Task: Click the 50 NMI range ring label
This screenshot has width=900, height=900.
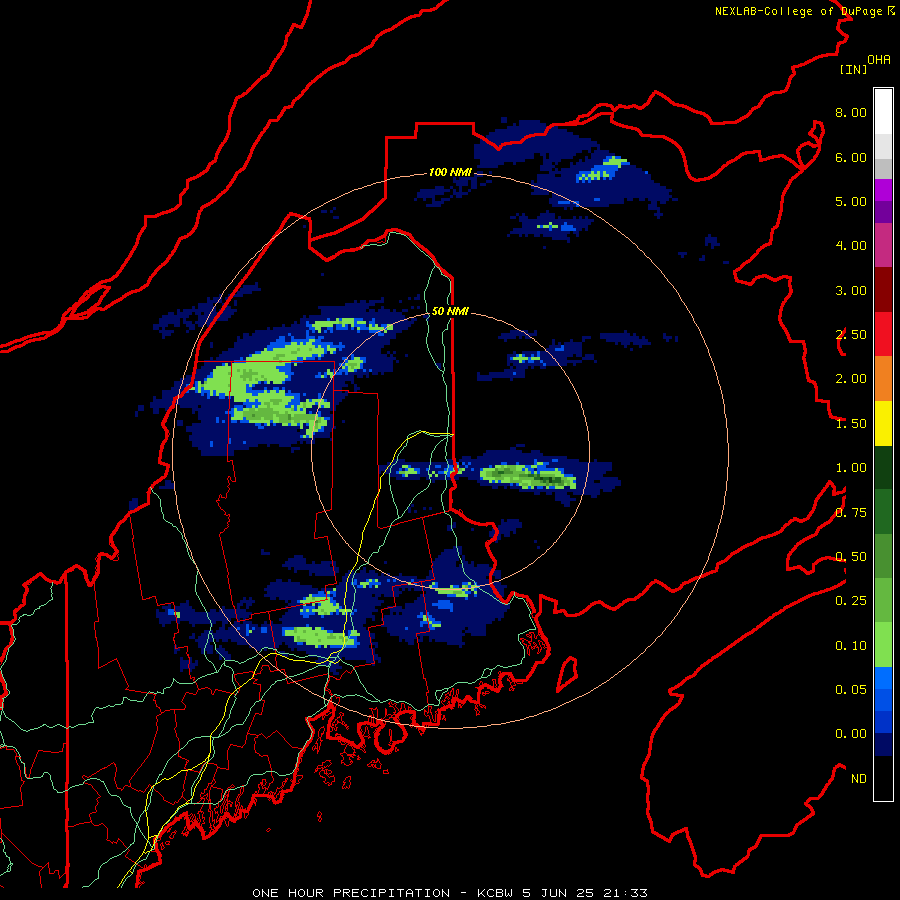Action: [451, 311]
